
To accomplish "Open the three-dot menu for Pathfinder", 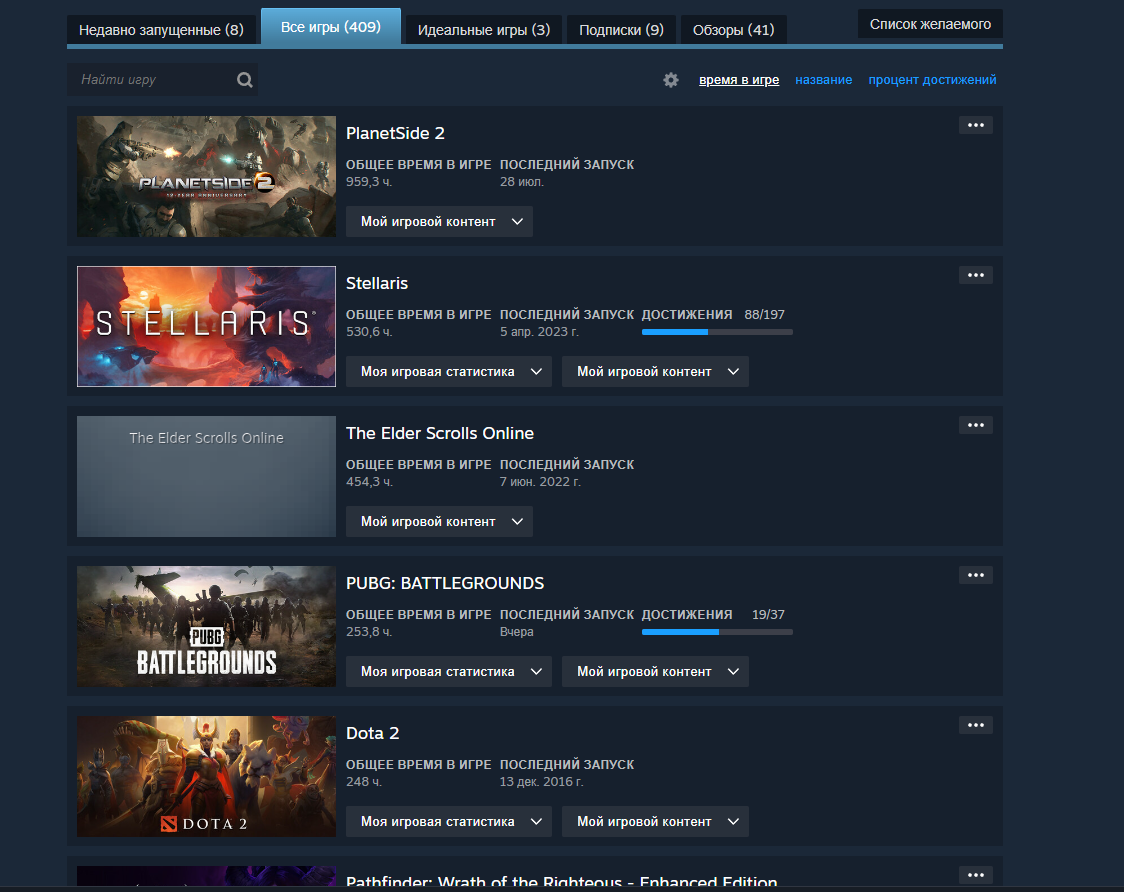I will coord(976,875).
